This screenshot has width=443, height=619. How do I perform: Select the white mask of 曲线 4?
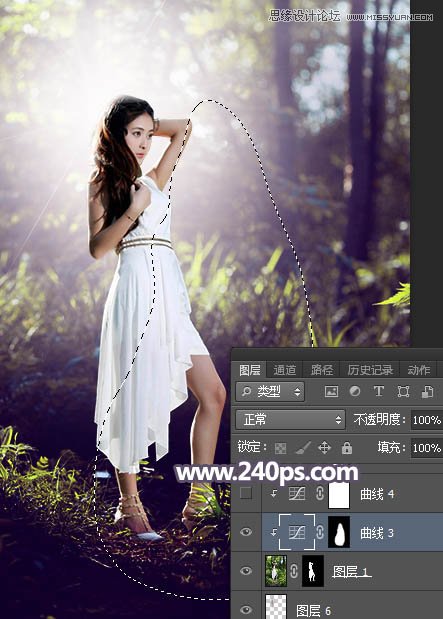tap(339, 493)
